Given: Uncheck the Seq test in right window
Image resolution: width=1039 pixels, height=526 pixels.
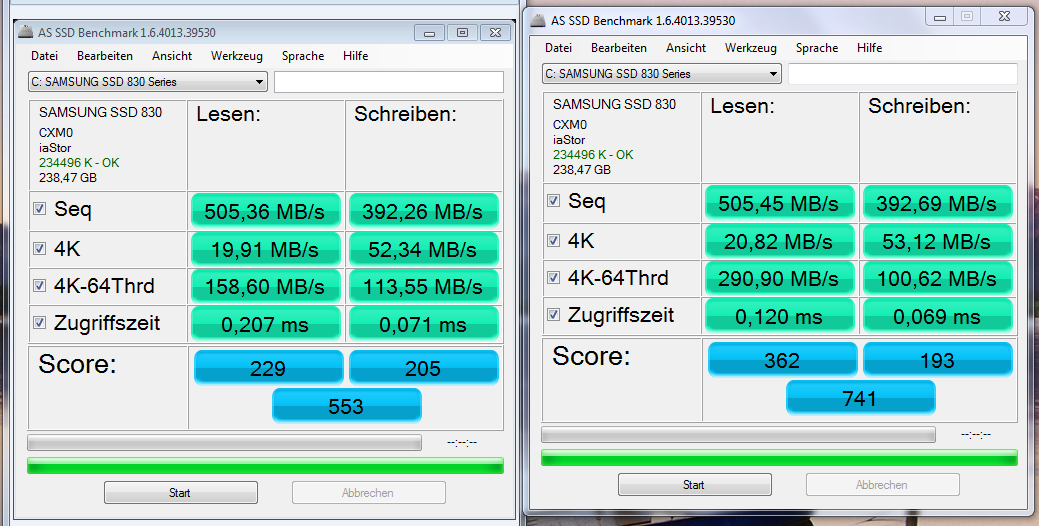Looking at the screenshot, I should [553, 201].
